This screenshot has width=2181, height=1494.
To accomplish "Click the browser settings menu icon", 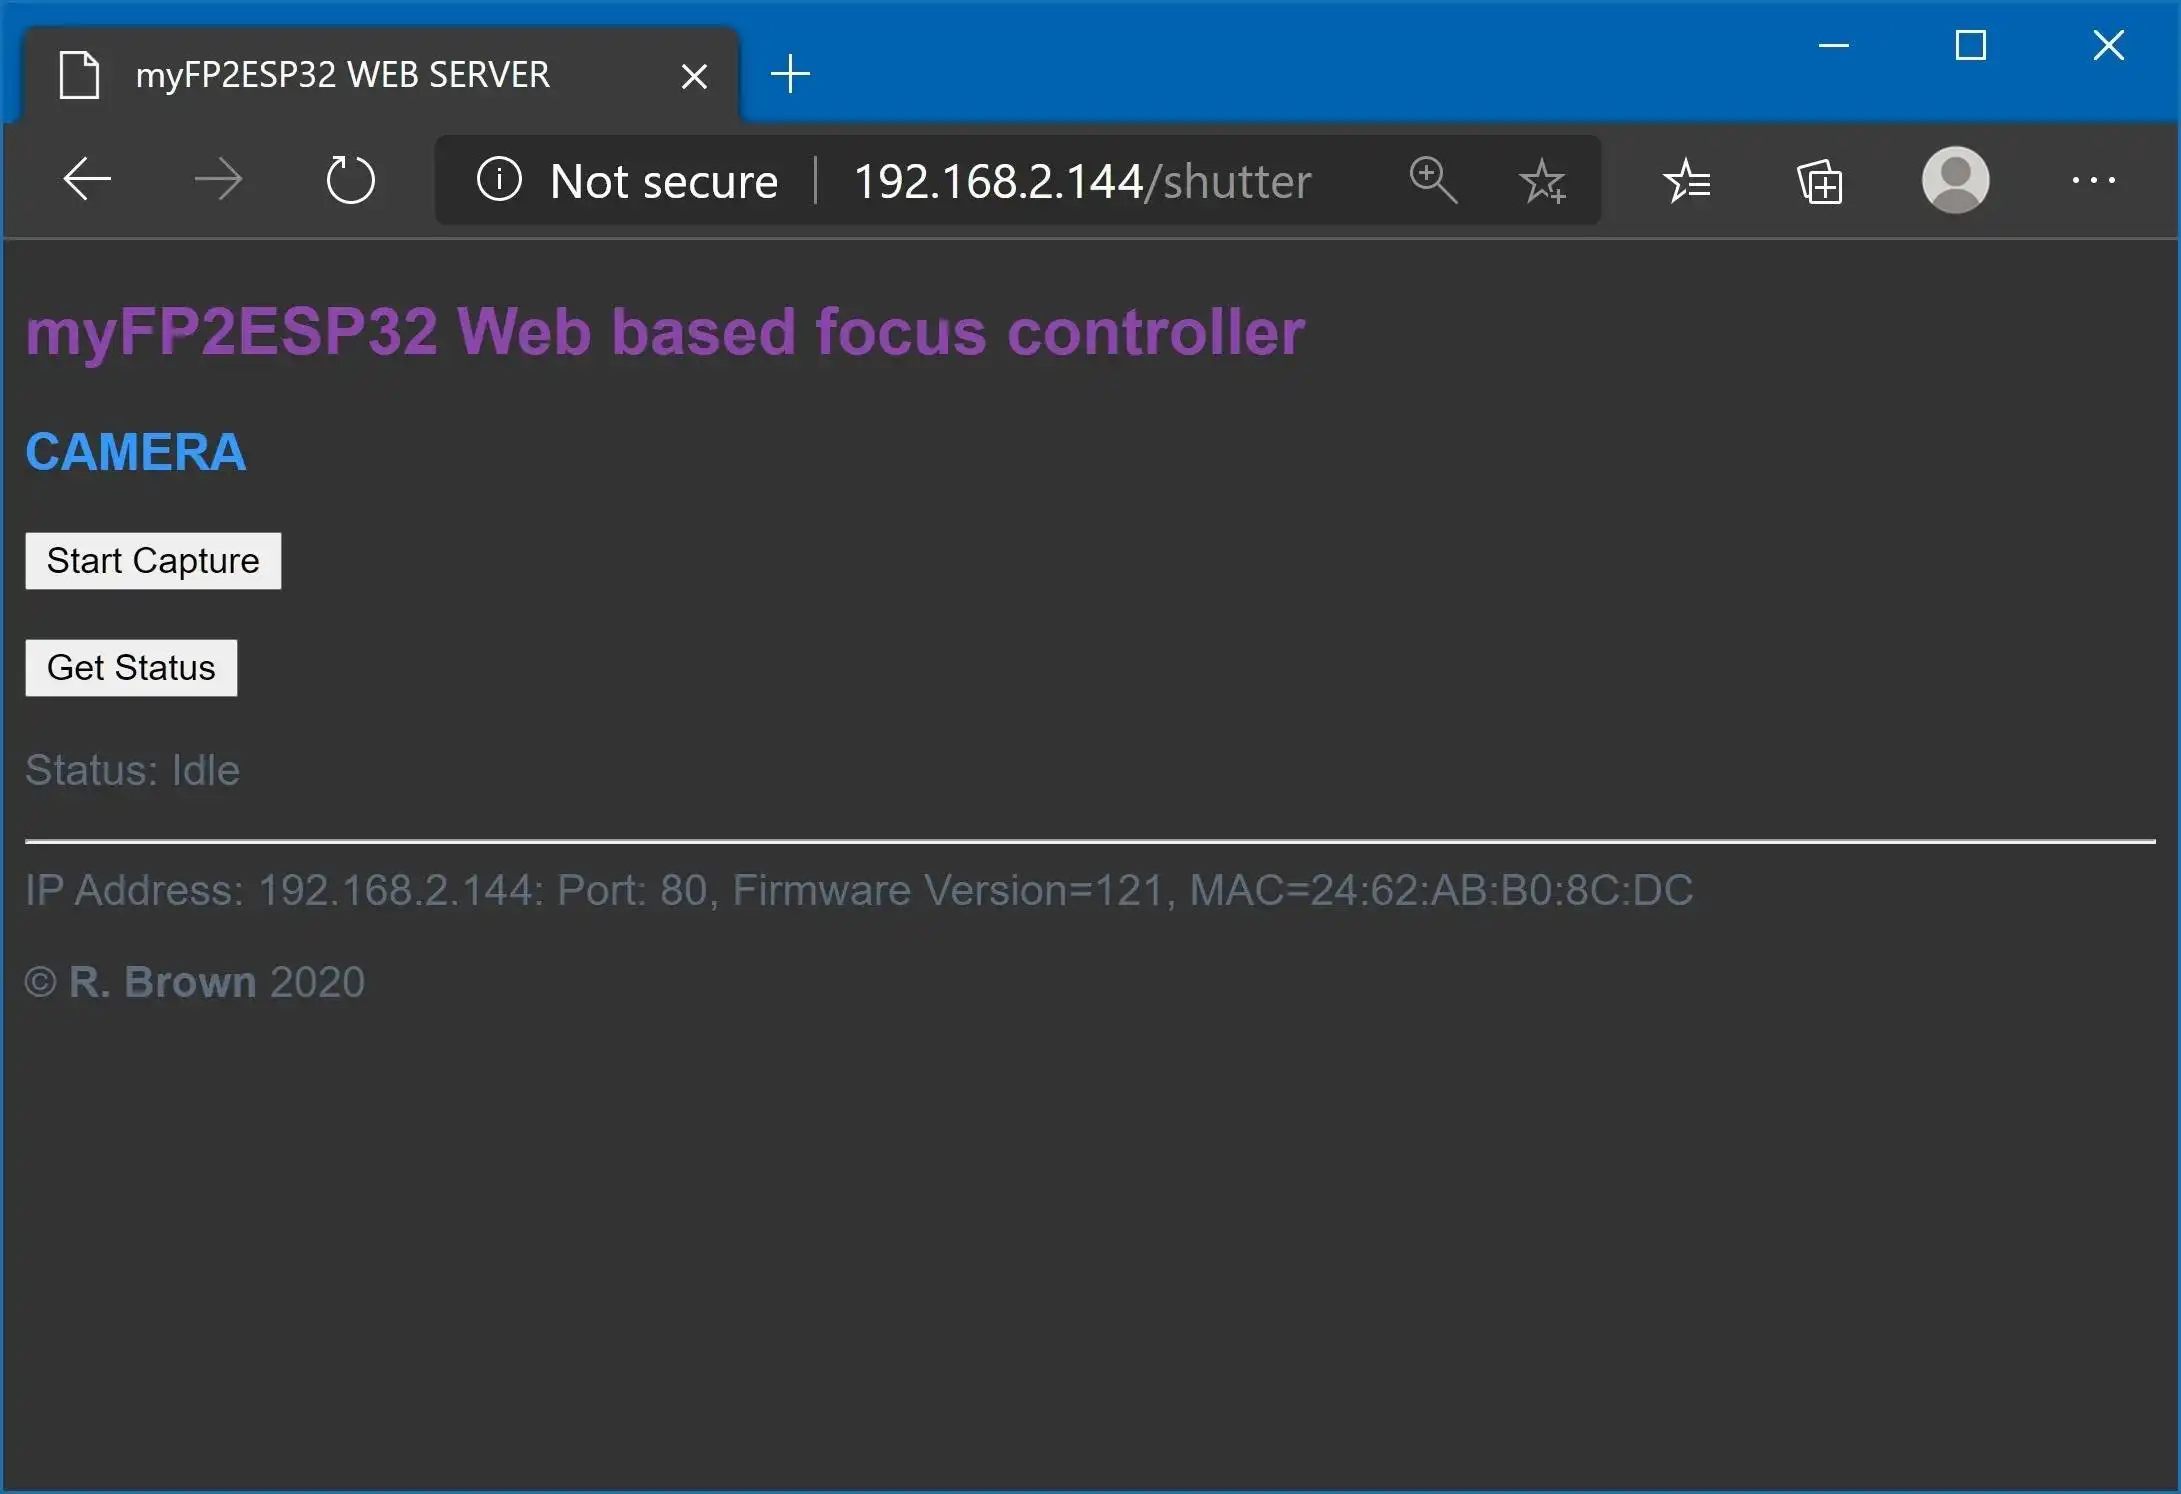I will click(2095, 179).
